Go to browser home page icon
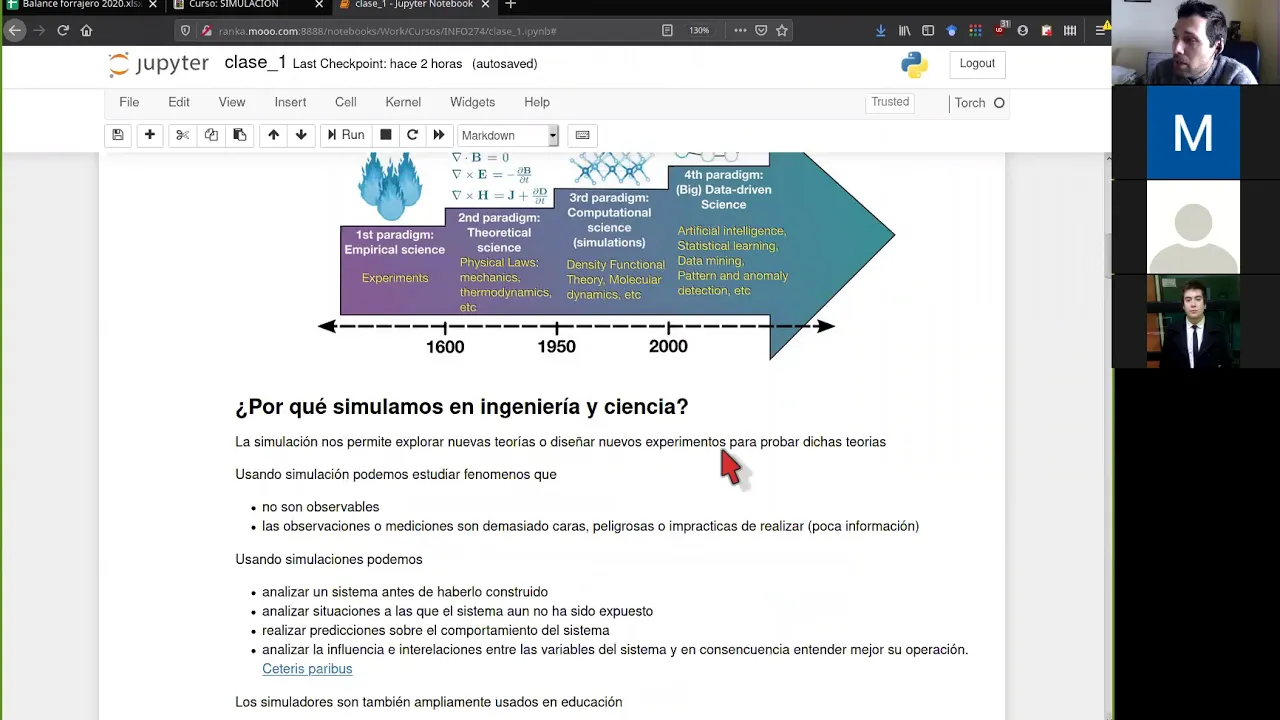This screenshot has width=1280, height=720. [x=86, y=30]
